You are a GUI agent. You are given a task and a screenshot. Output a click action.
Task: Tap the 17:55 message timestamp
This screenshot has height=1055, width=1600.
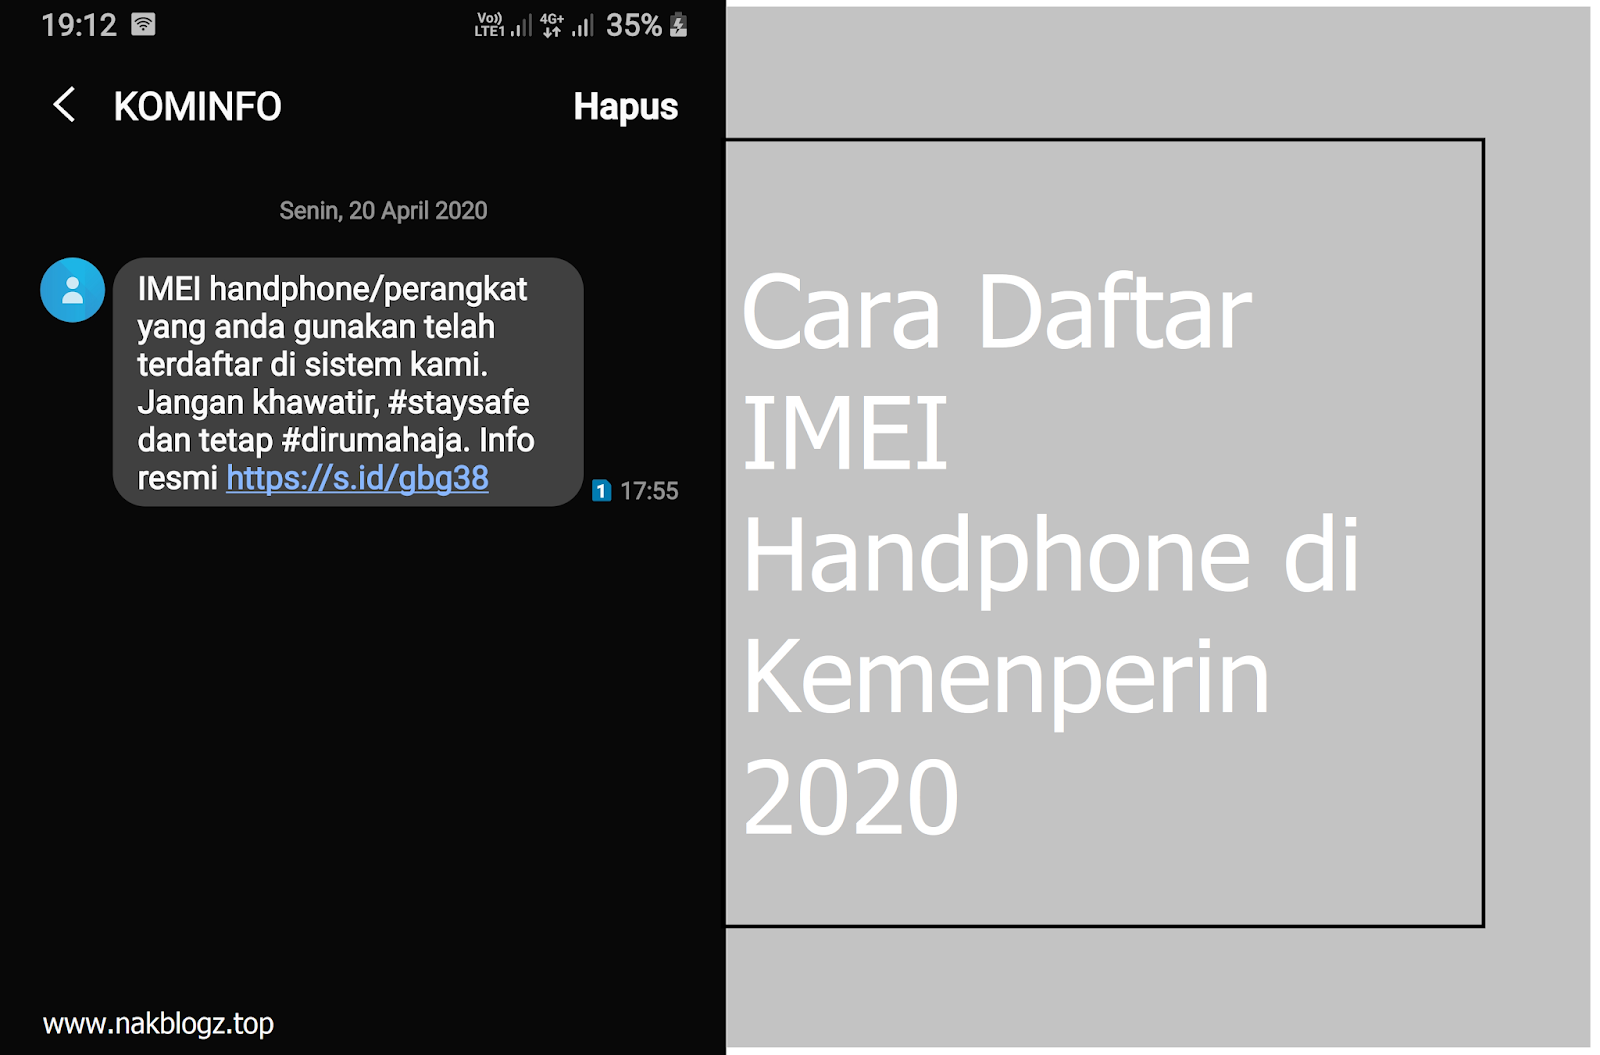(648, 491)
